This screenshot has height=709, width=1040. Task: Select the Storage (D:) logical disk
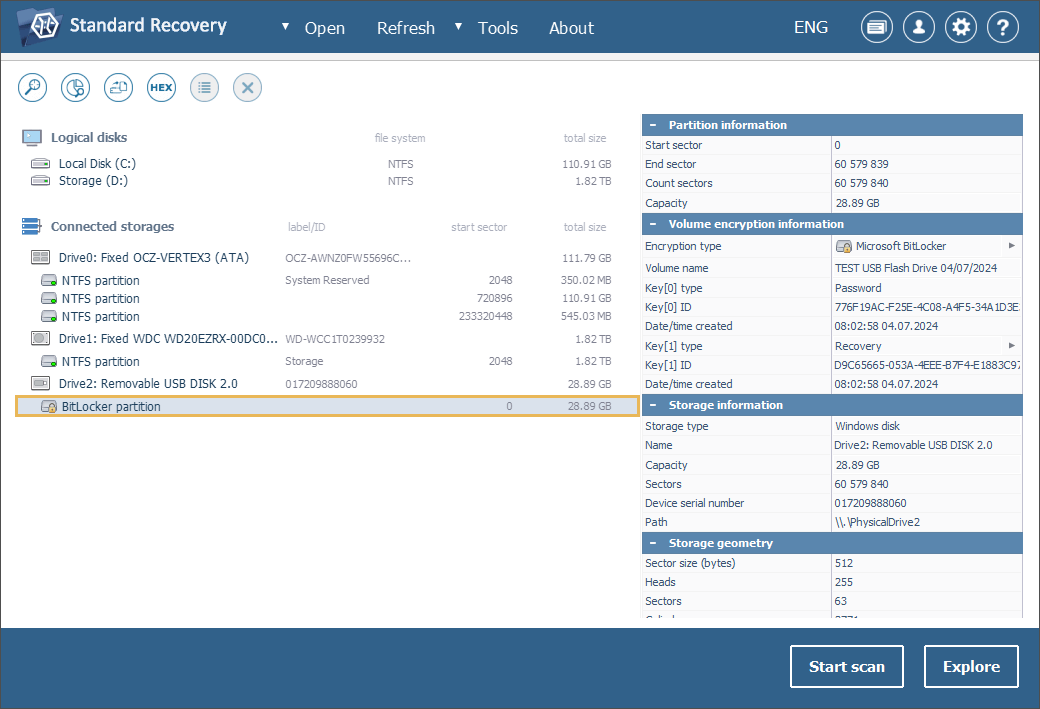pyautogui.click(x=93, y=181)
